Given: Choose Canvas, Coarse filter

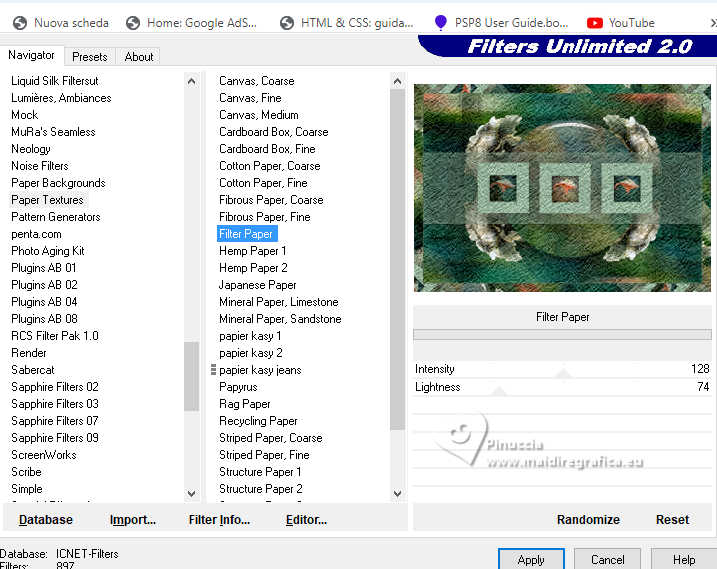Looking at the screenshot, I should point(257,81).
